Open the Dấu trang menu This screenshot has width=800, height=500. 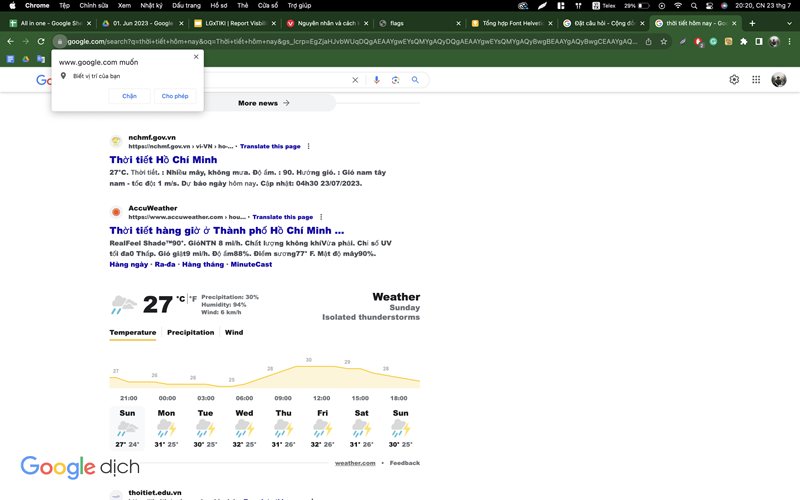coord(186,6)
